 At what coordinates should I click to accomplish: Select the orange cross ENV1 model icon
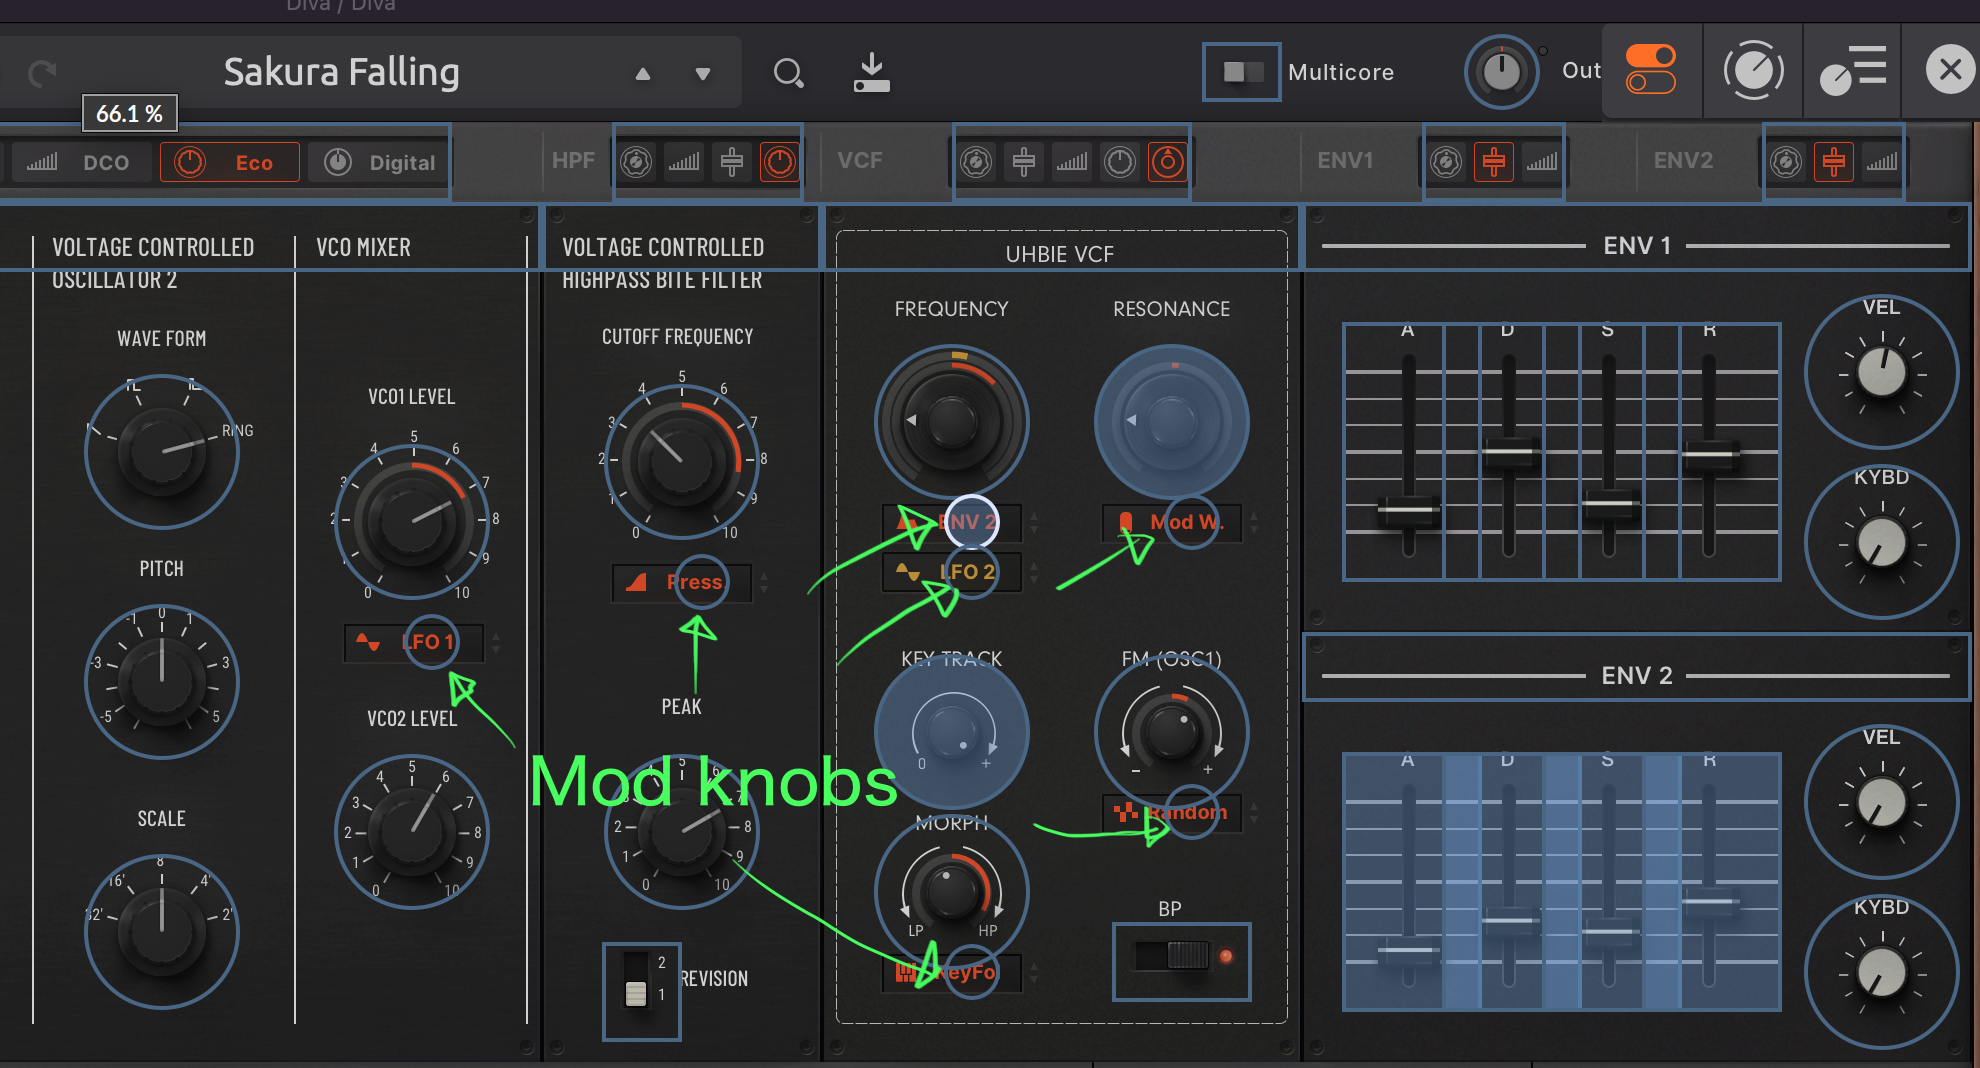point(1494,161)
